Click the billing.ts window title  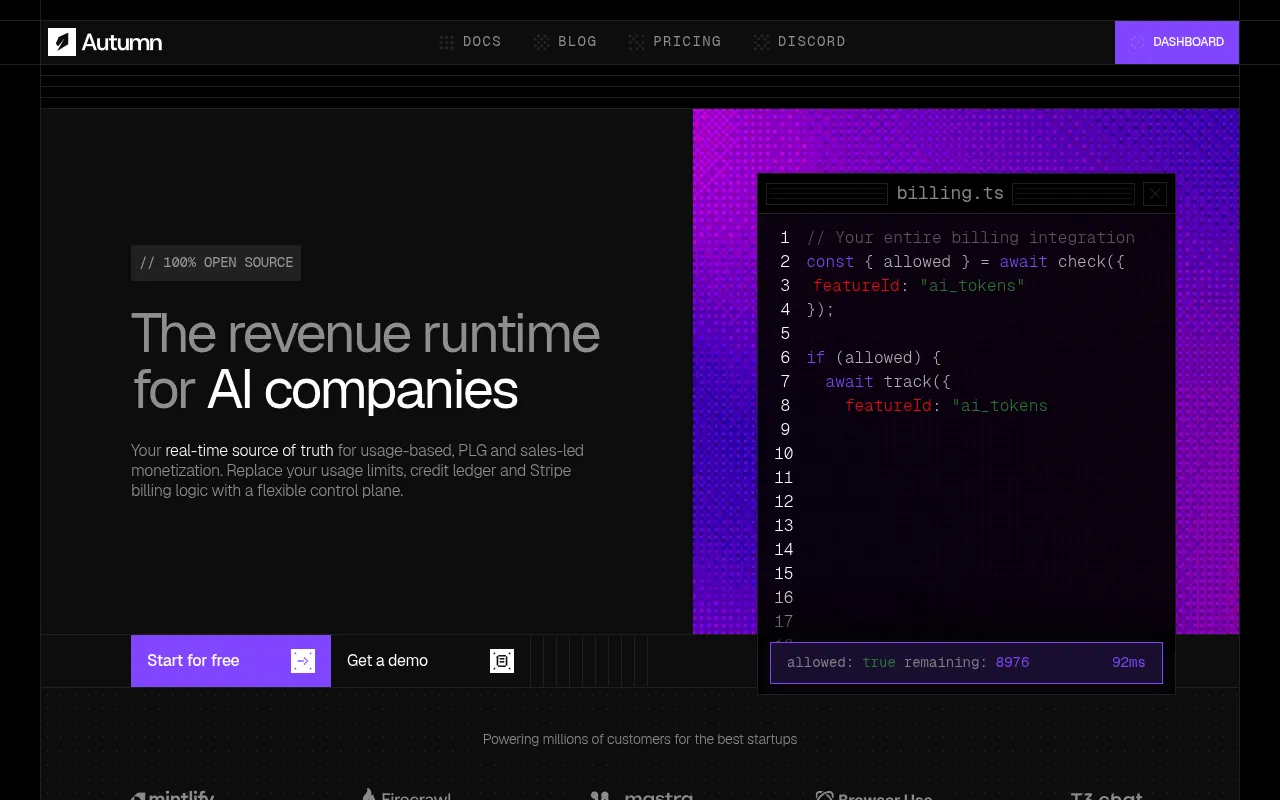[950, 194]
